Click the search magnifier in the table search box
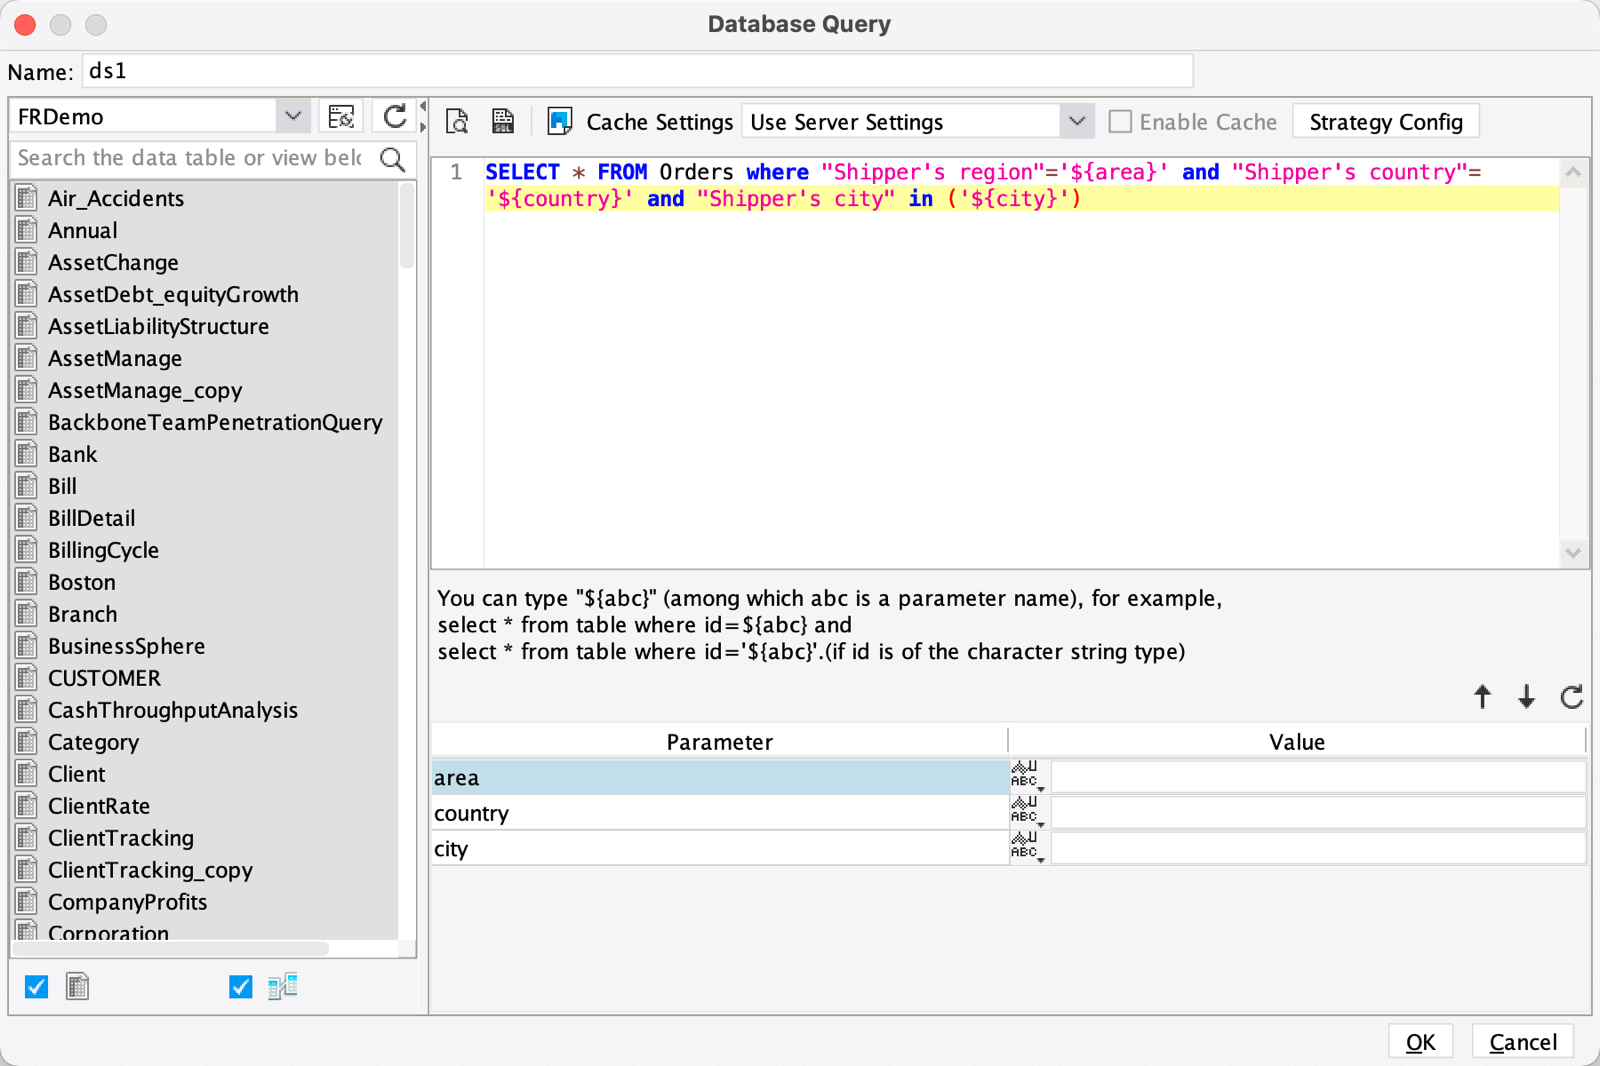This screenshot has height=1066, width=1600. (x=392, y=158)
